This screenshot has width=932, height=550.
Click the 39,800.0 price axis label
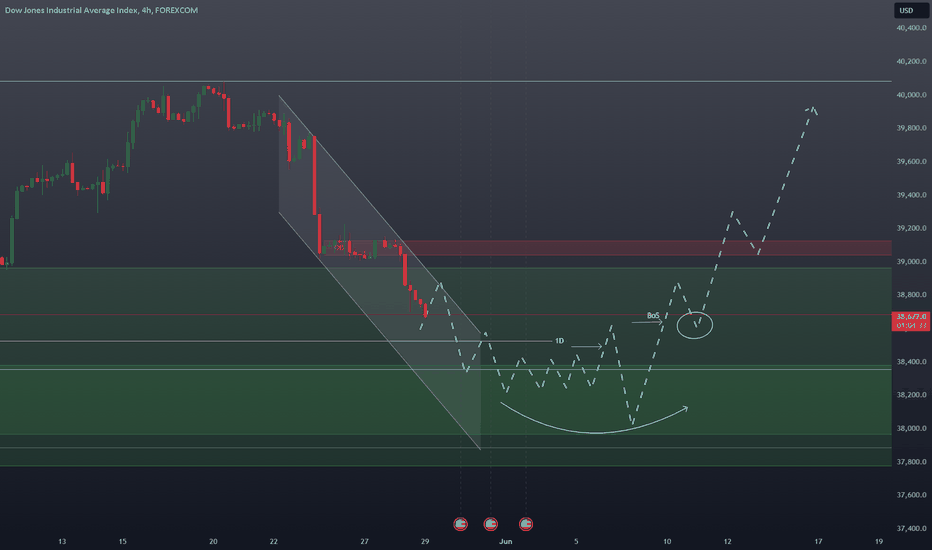[x=911, y=128]
